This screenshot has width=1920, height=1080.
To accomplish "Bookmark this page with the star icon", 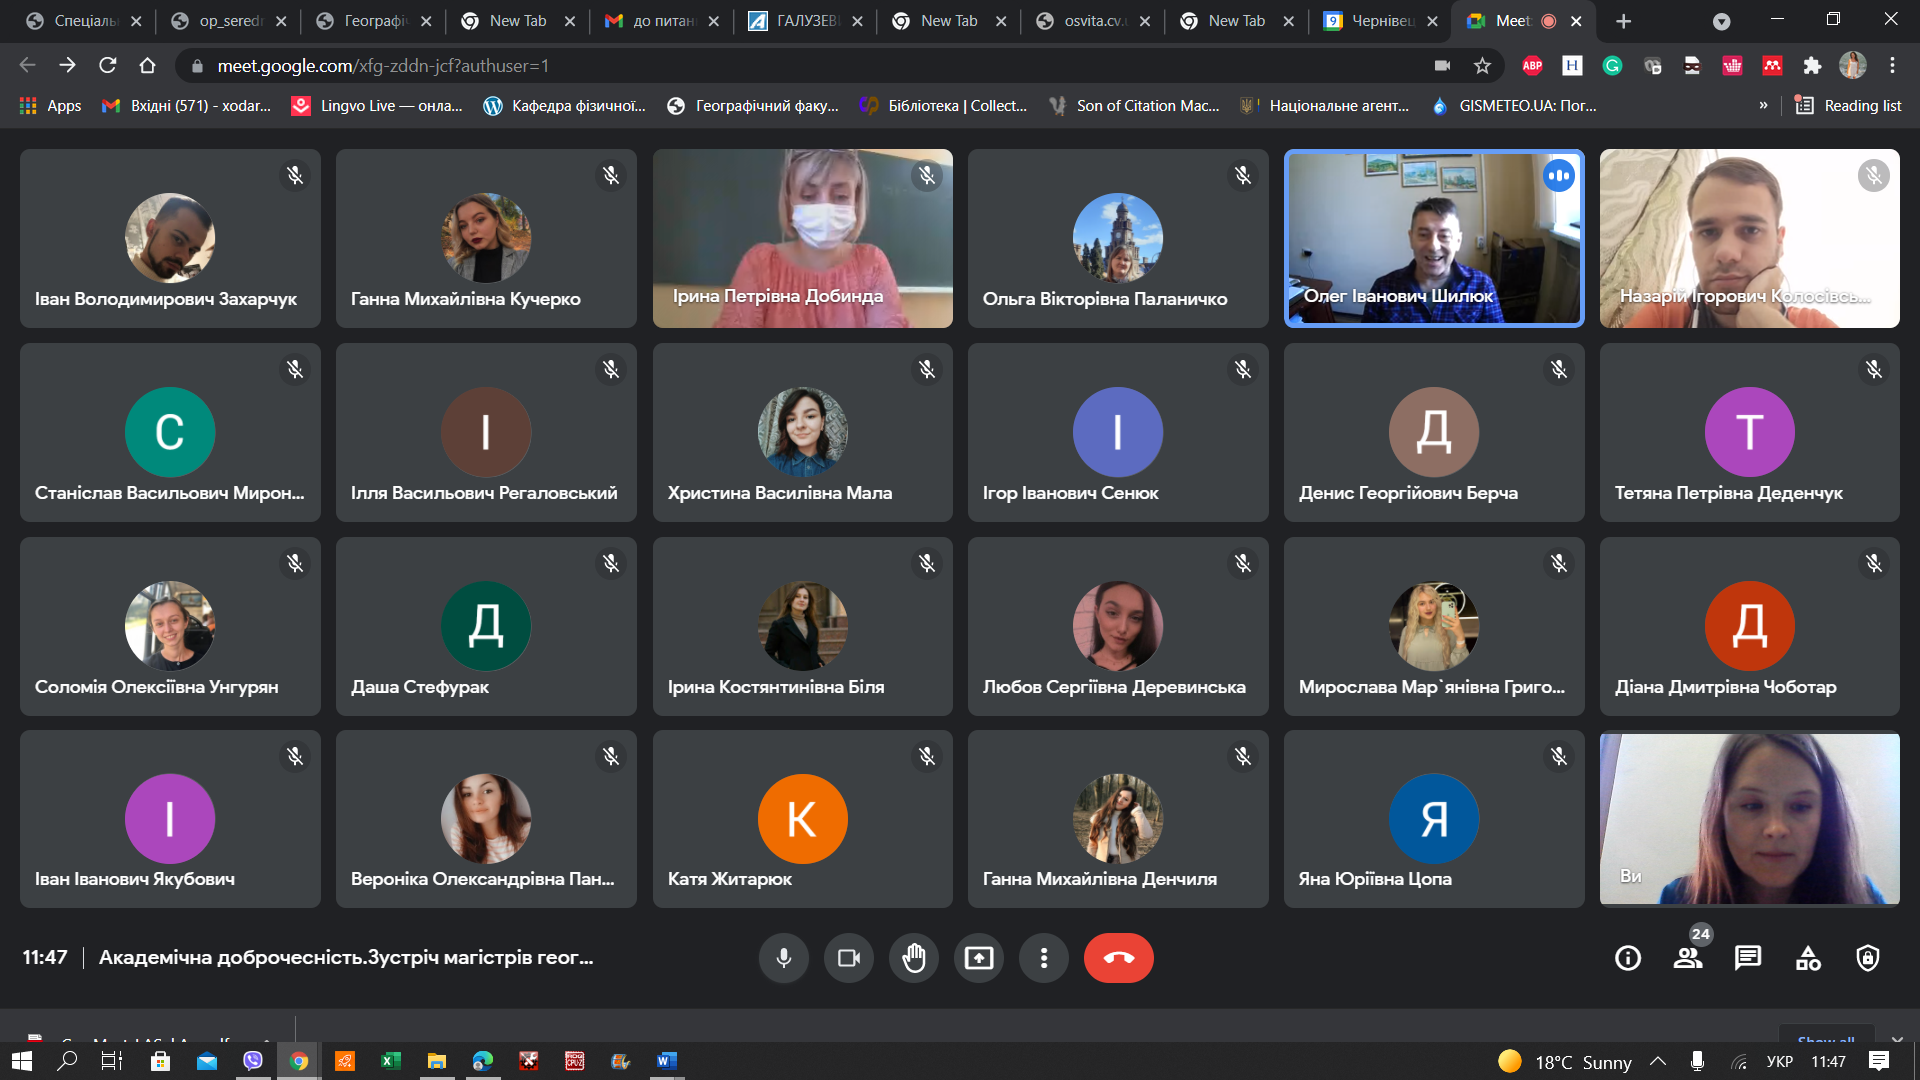I will tap(1482, 65).
